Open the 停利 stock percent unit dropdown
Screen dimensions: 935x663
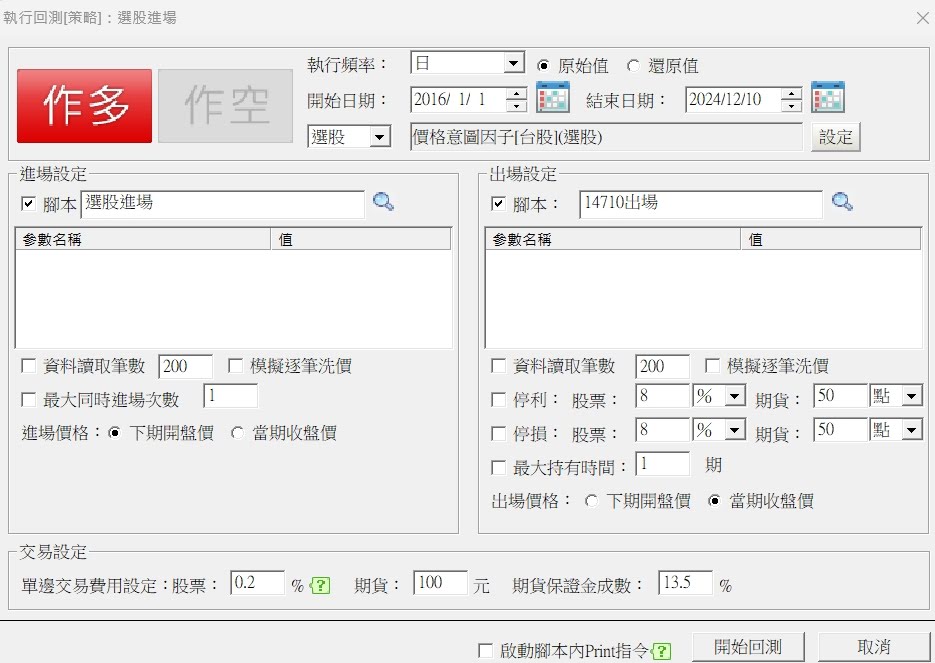click(735, 397)
